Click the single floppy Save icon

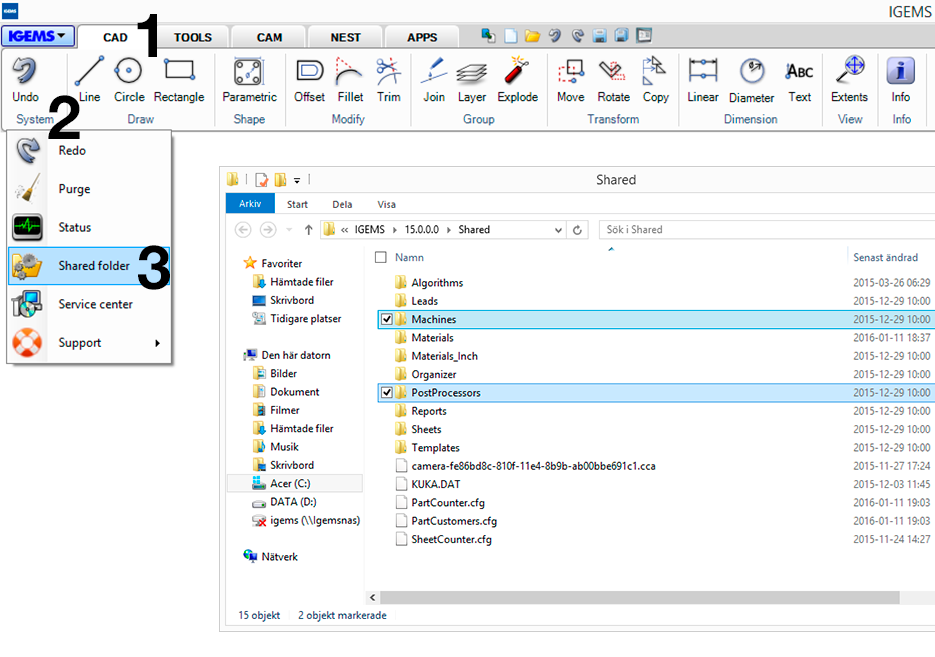pos(599,36)
